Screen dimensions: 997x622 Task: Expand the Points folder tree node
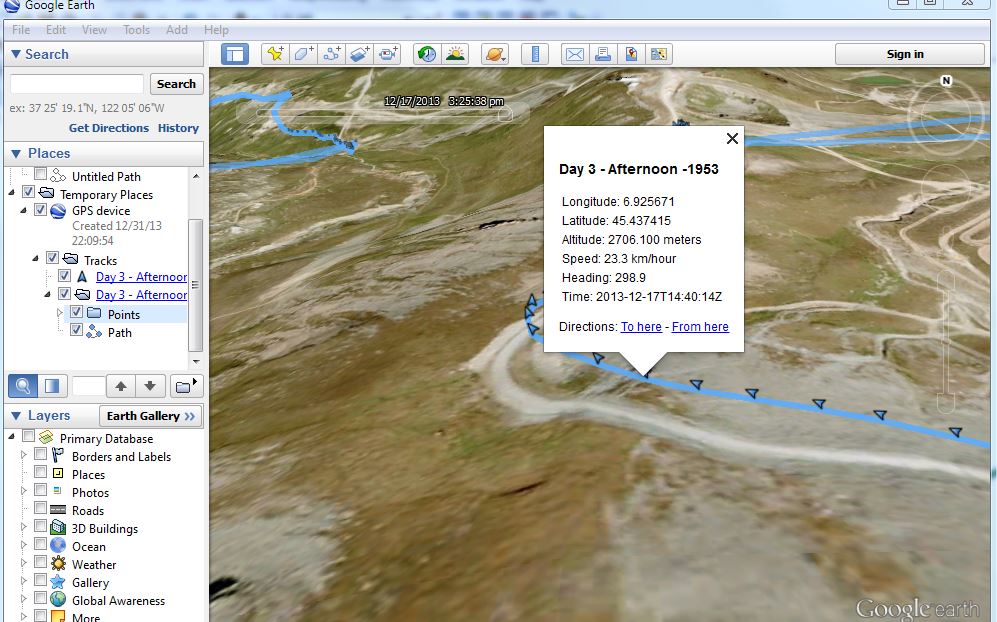coord(60,312)
